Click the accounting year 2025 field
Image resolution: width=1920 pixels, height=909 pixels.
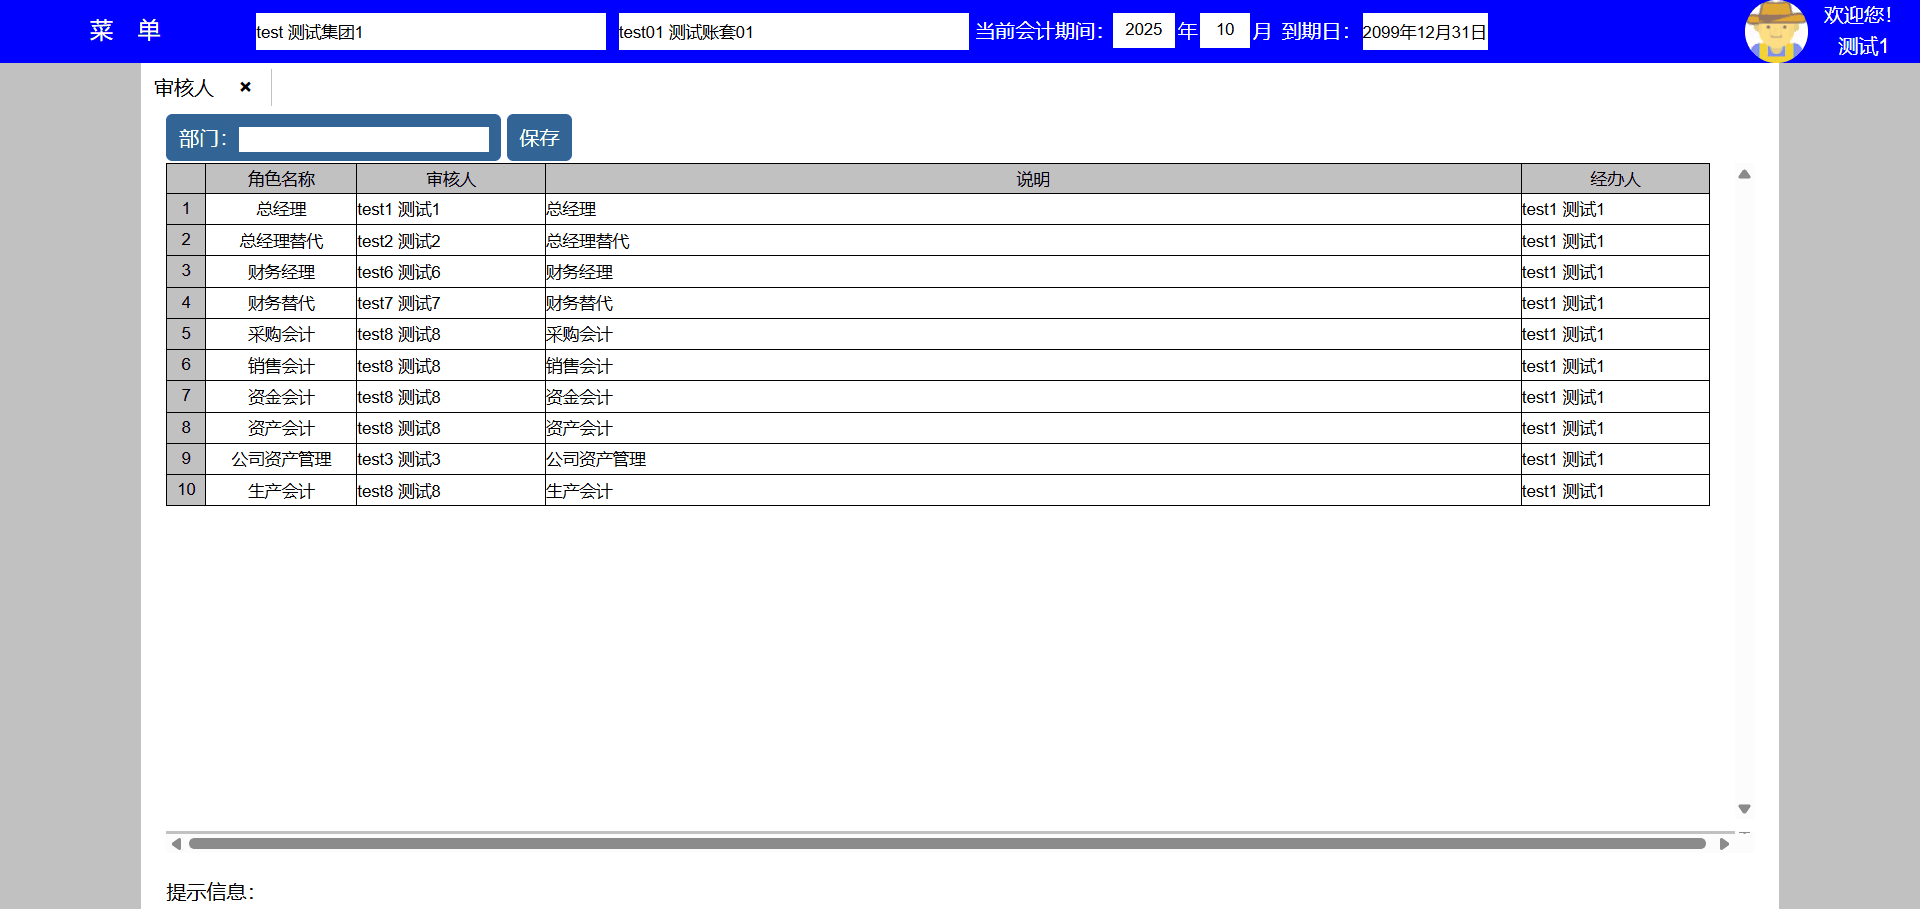tap(1143, 30)
